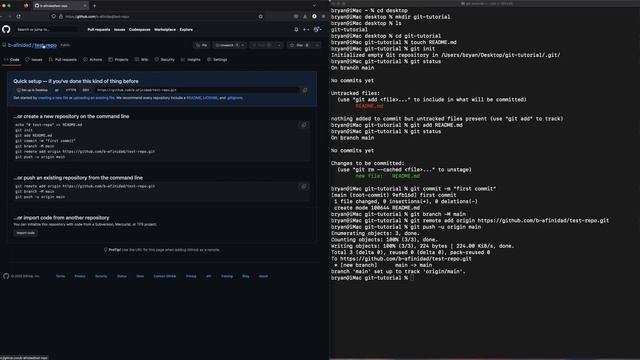Open the Contact GitHub footer link

pyautogui.click(x=164, y=276)
